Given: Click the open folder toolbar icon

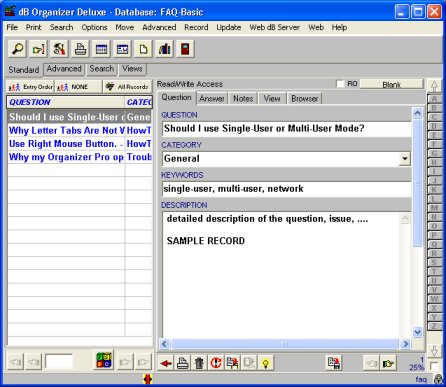Looking at the screenshot, I should tap(38, 49).
